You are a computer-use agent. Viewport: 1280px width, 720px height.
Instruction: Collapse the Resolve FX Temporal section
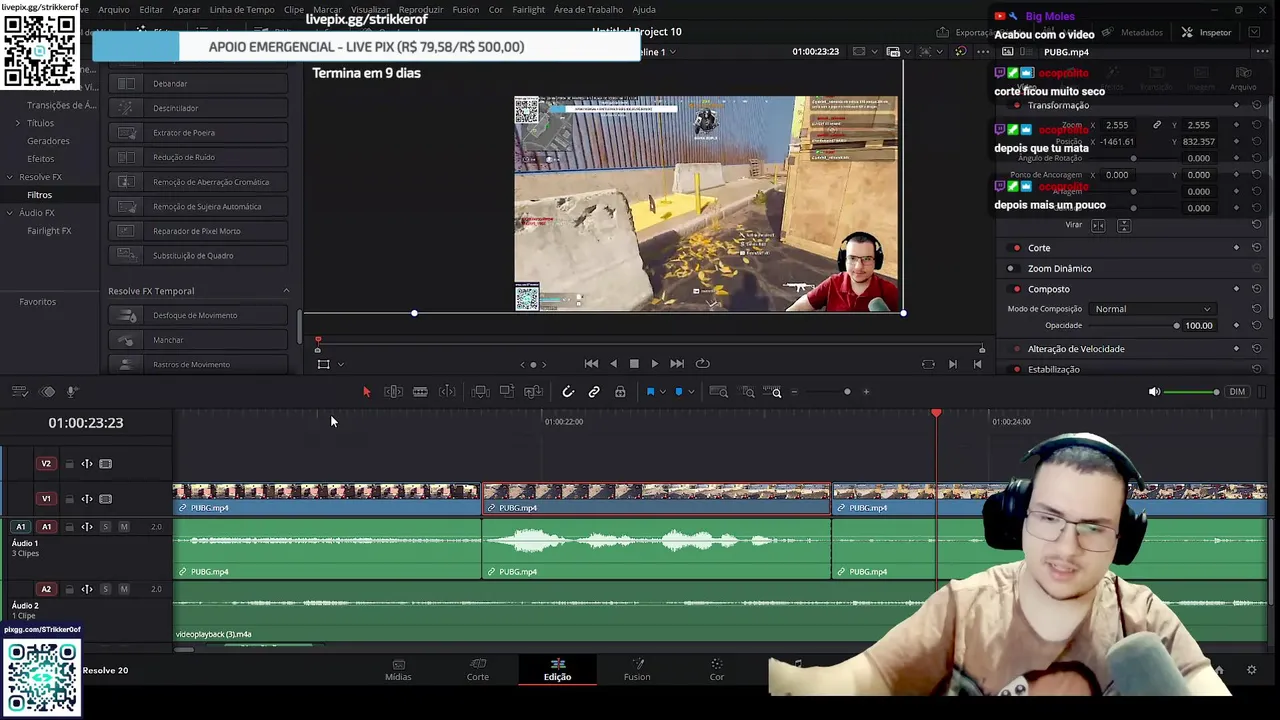[286, 291]
